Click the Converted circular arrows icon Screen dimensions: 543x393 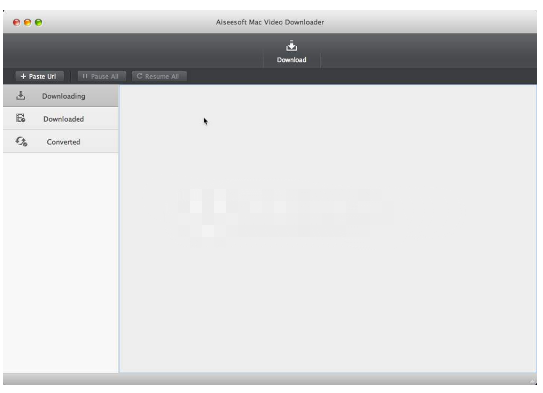(x=21, y=141)
